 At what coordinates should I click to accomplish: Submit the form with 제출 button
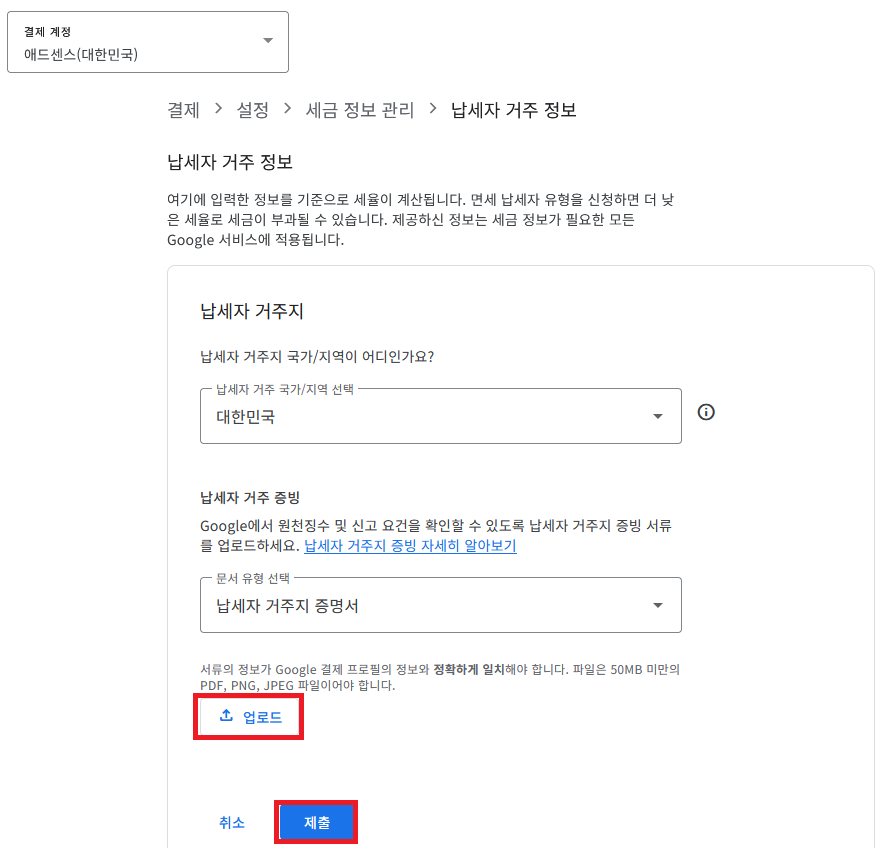[x=316, y=823]
